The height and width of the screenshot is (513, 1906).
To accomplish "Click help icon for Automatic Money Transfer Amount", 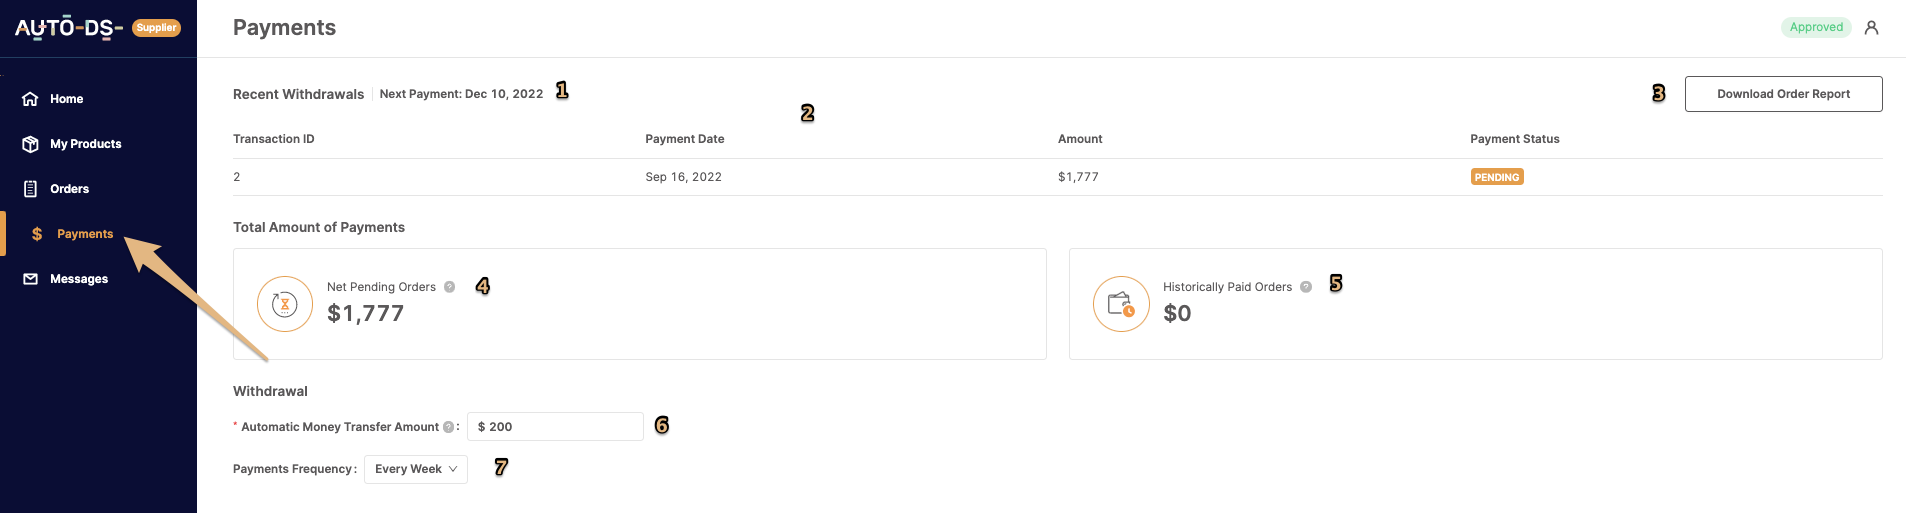I will point(448,427).
